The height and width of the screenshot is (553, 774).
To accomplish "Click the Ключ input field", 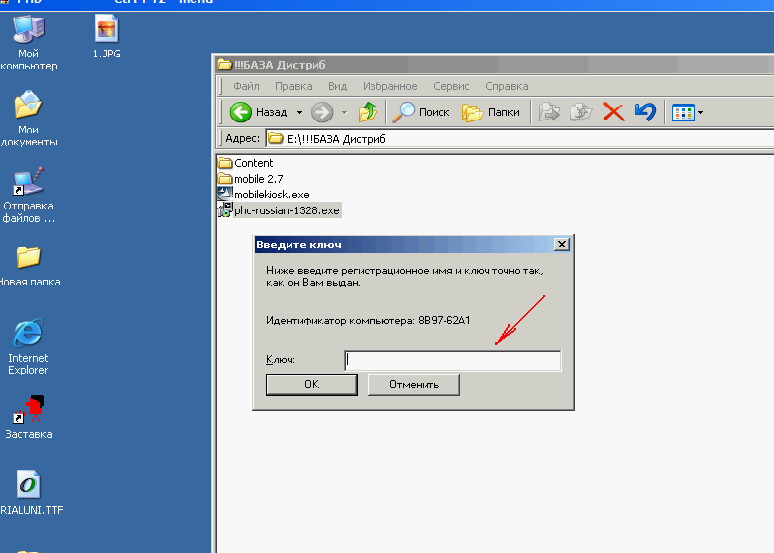I will pos(453,360).
